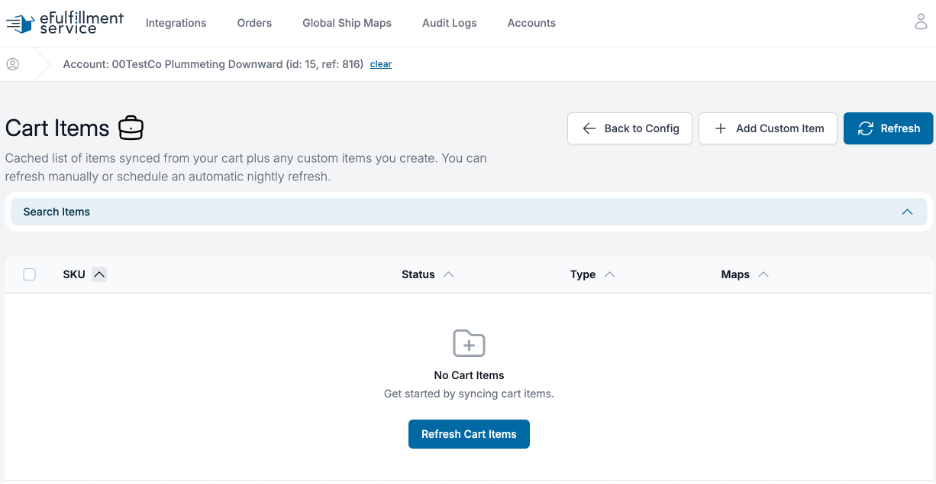Click the circular arrows refresh icon

pos(865,128)
